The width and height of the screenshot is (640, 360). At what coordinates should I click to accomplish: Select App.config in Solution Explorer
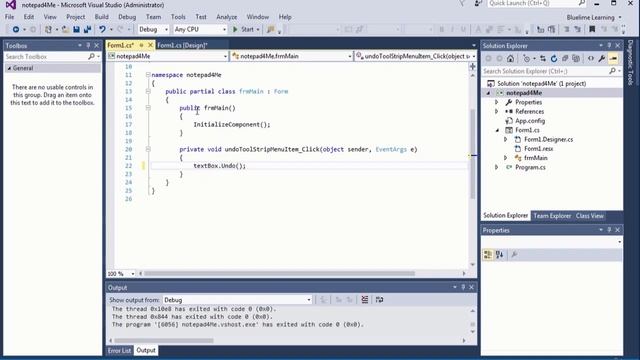[530, 121]
